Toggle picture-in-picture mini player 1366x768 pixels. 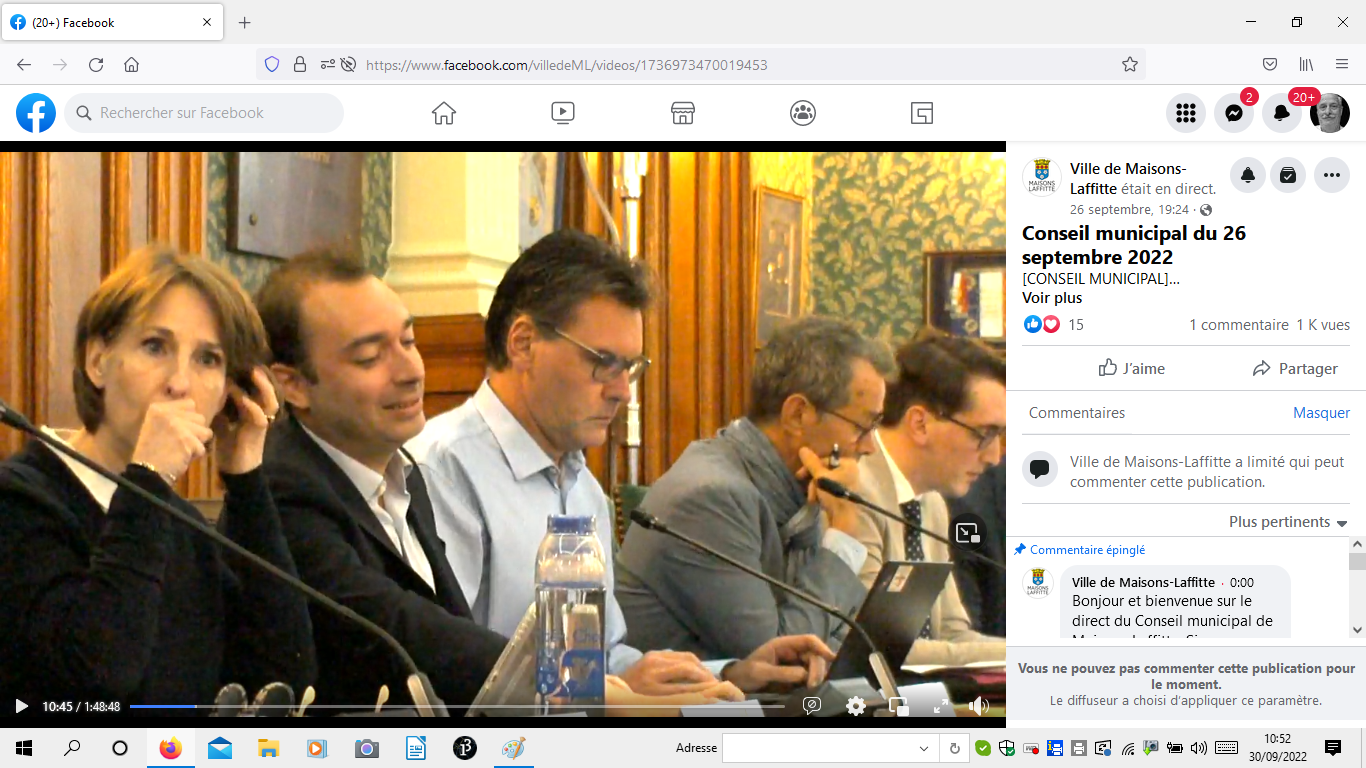point(899,706)
